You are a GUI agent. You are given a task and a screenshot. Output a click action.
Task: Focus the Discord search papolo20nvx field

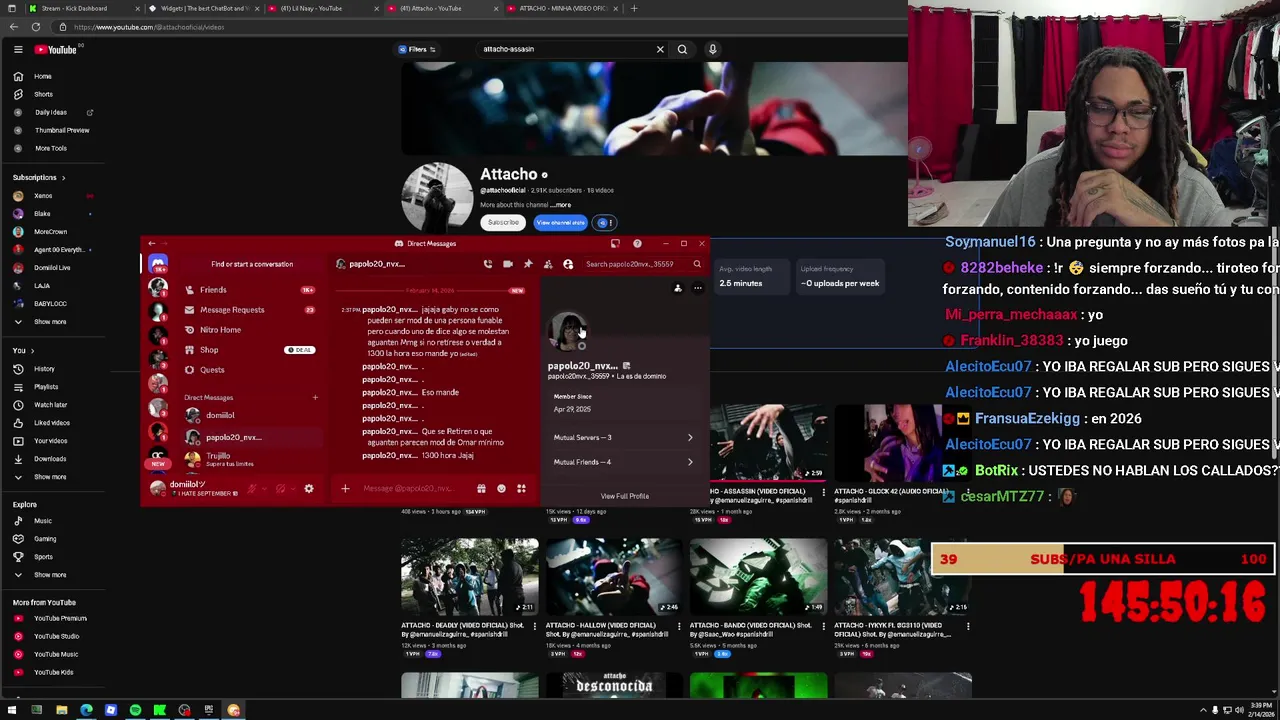(x=643, y=264)
